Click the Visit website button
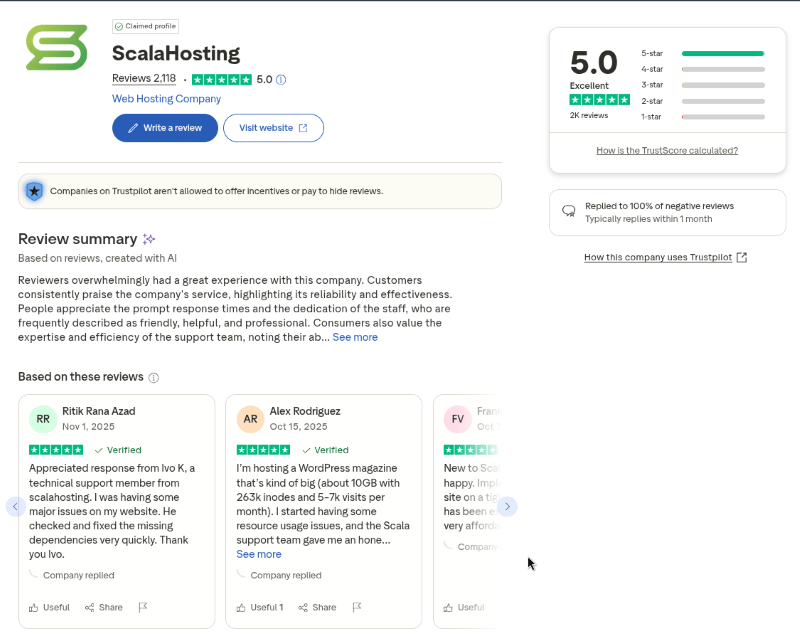This screenshot has height=639, width=800. pyautogui.click(x=273, y=128)
